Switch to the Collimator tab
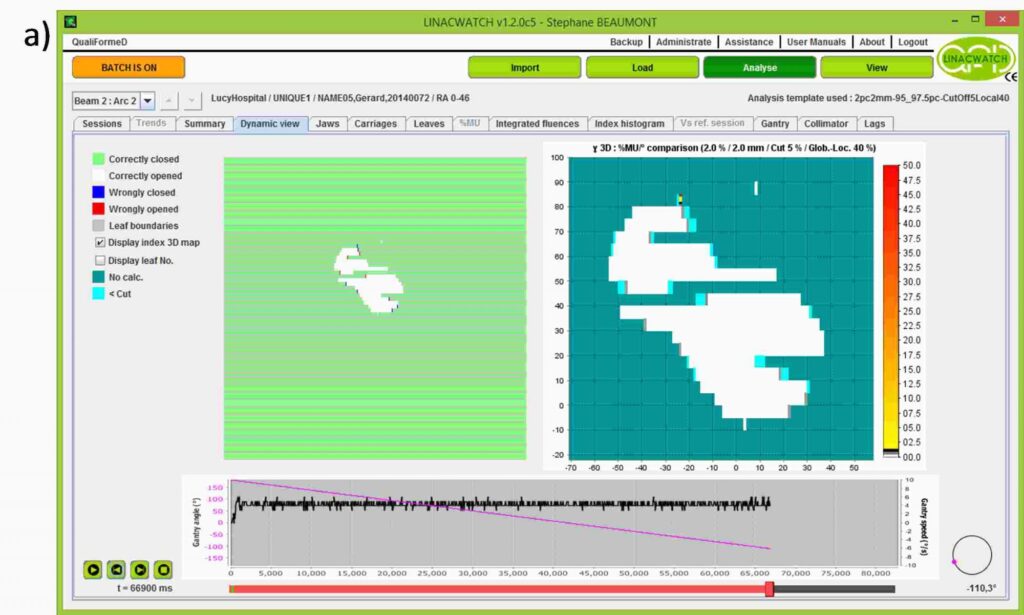This screenshot has width=1024, height=615. (x=826, y=123)
